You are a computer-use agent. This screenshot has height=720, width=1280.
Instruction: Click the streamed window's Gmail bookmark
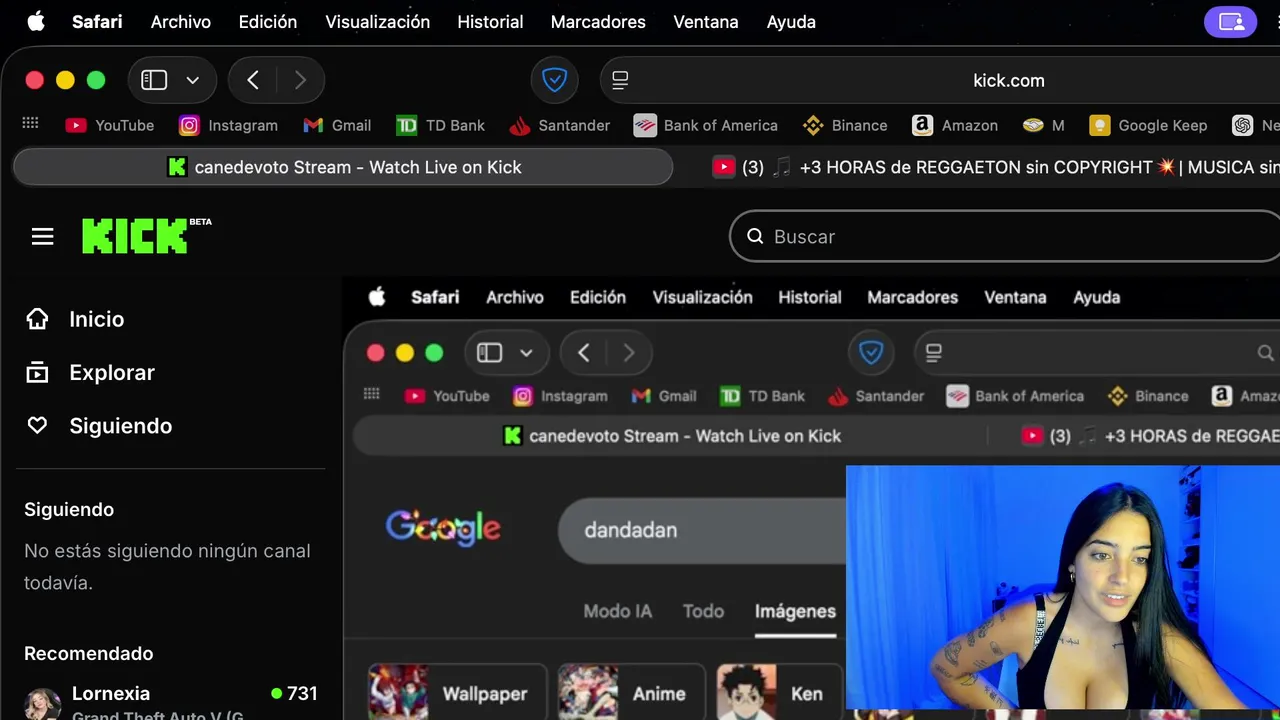point(664,396)
